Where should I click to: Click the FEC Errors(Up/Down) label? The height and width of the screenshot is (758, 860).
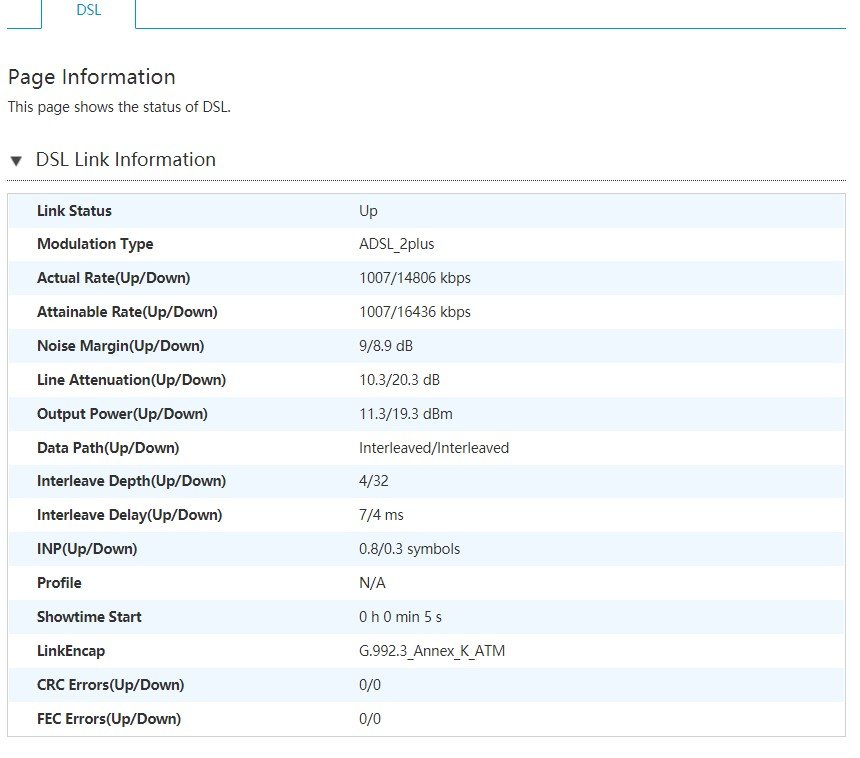pyautogui.click(x=109, y=719)
